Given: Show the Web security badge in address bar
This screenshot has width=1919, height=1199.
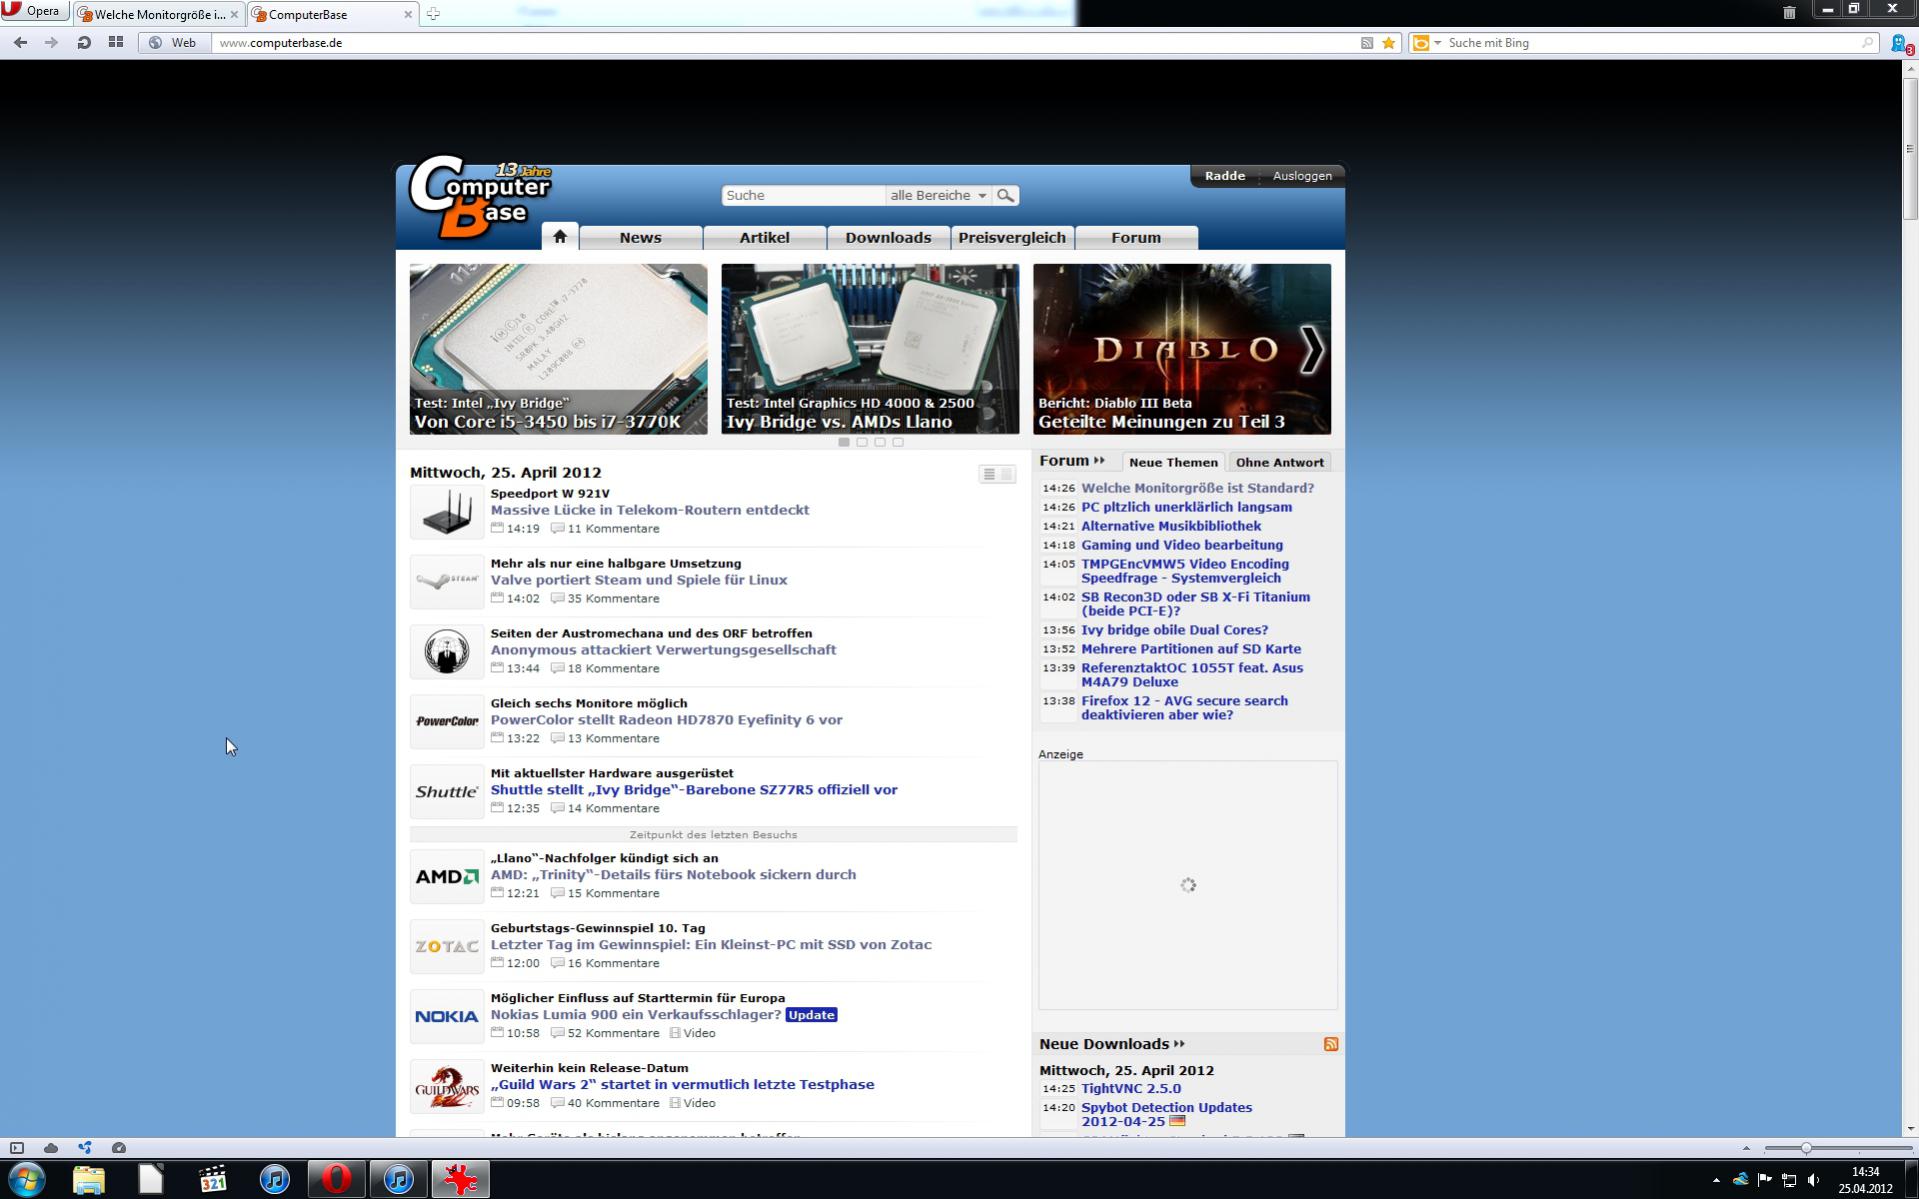Looking at the screenshot, I should point(173,43).
